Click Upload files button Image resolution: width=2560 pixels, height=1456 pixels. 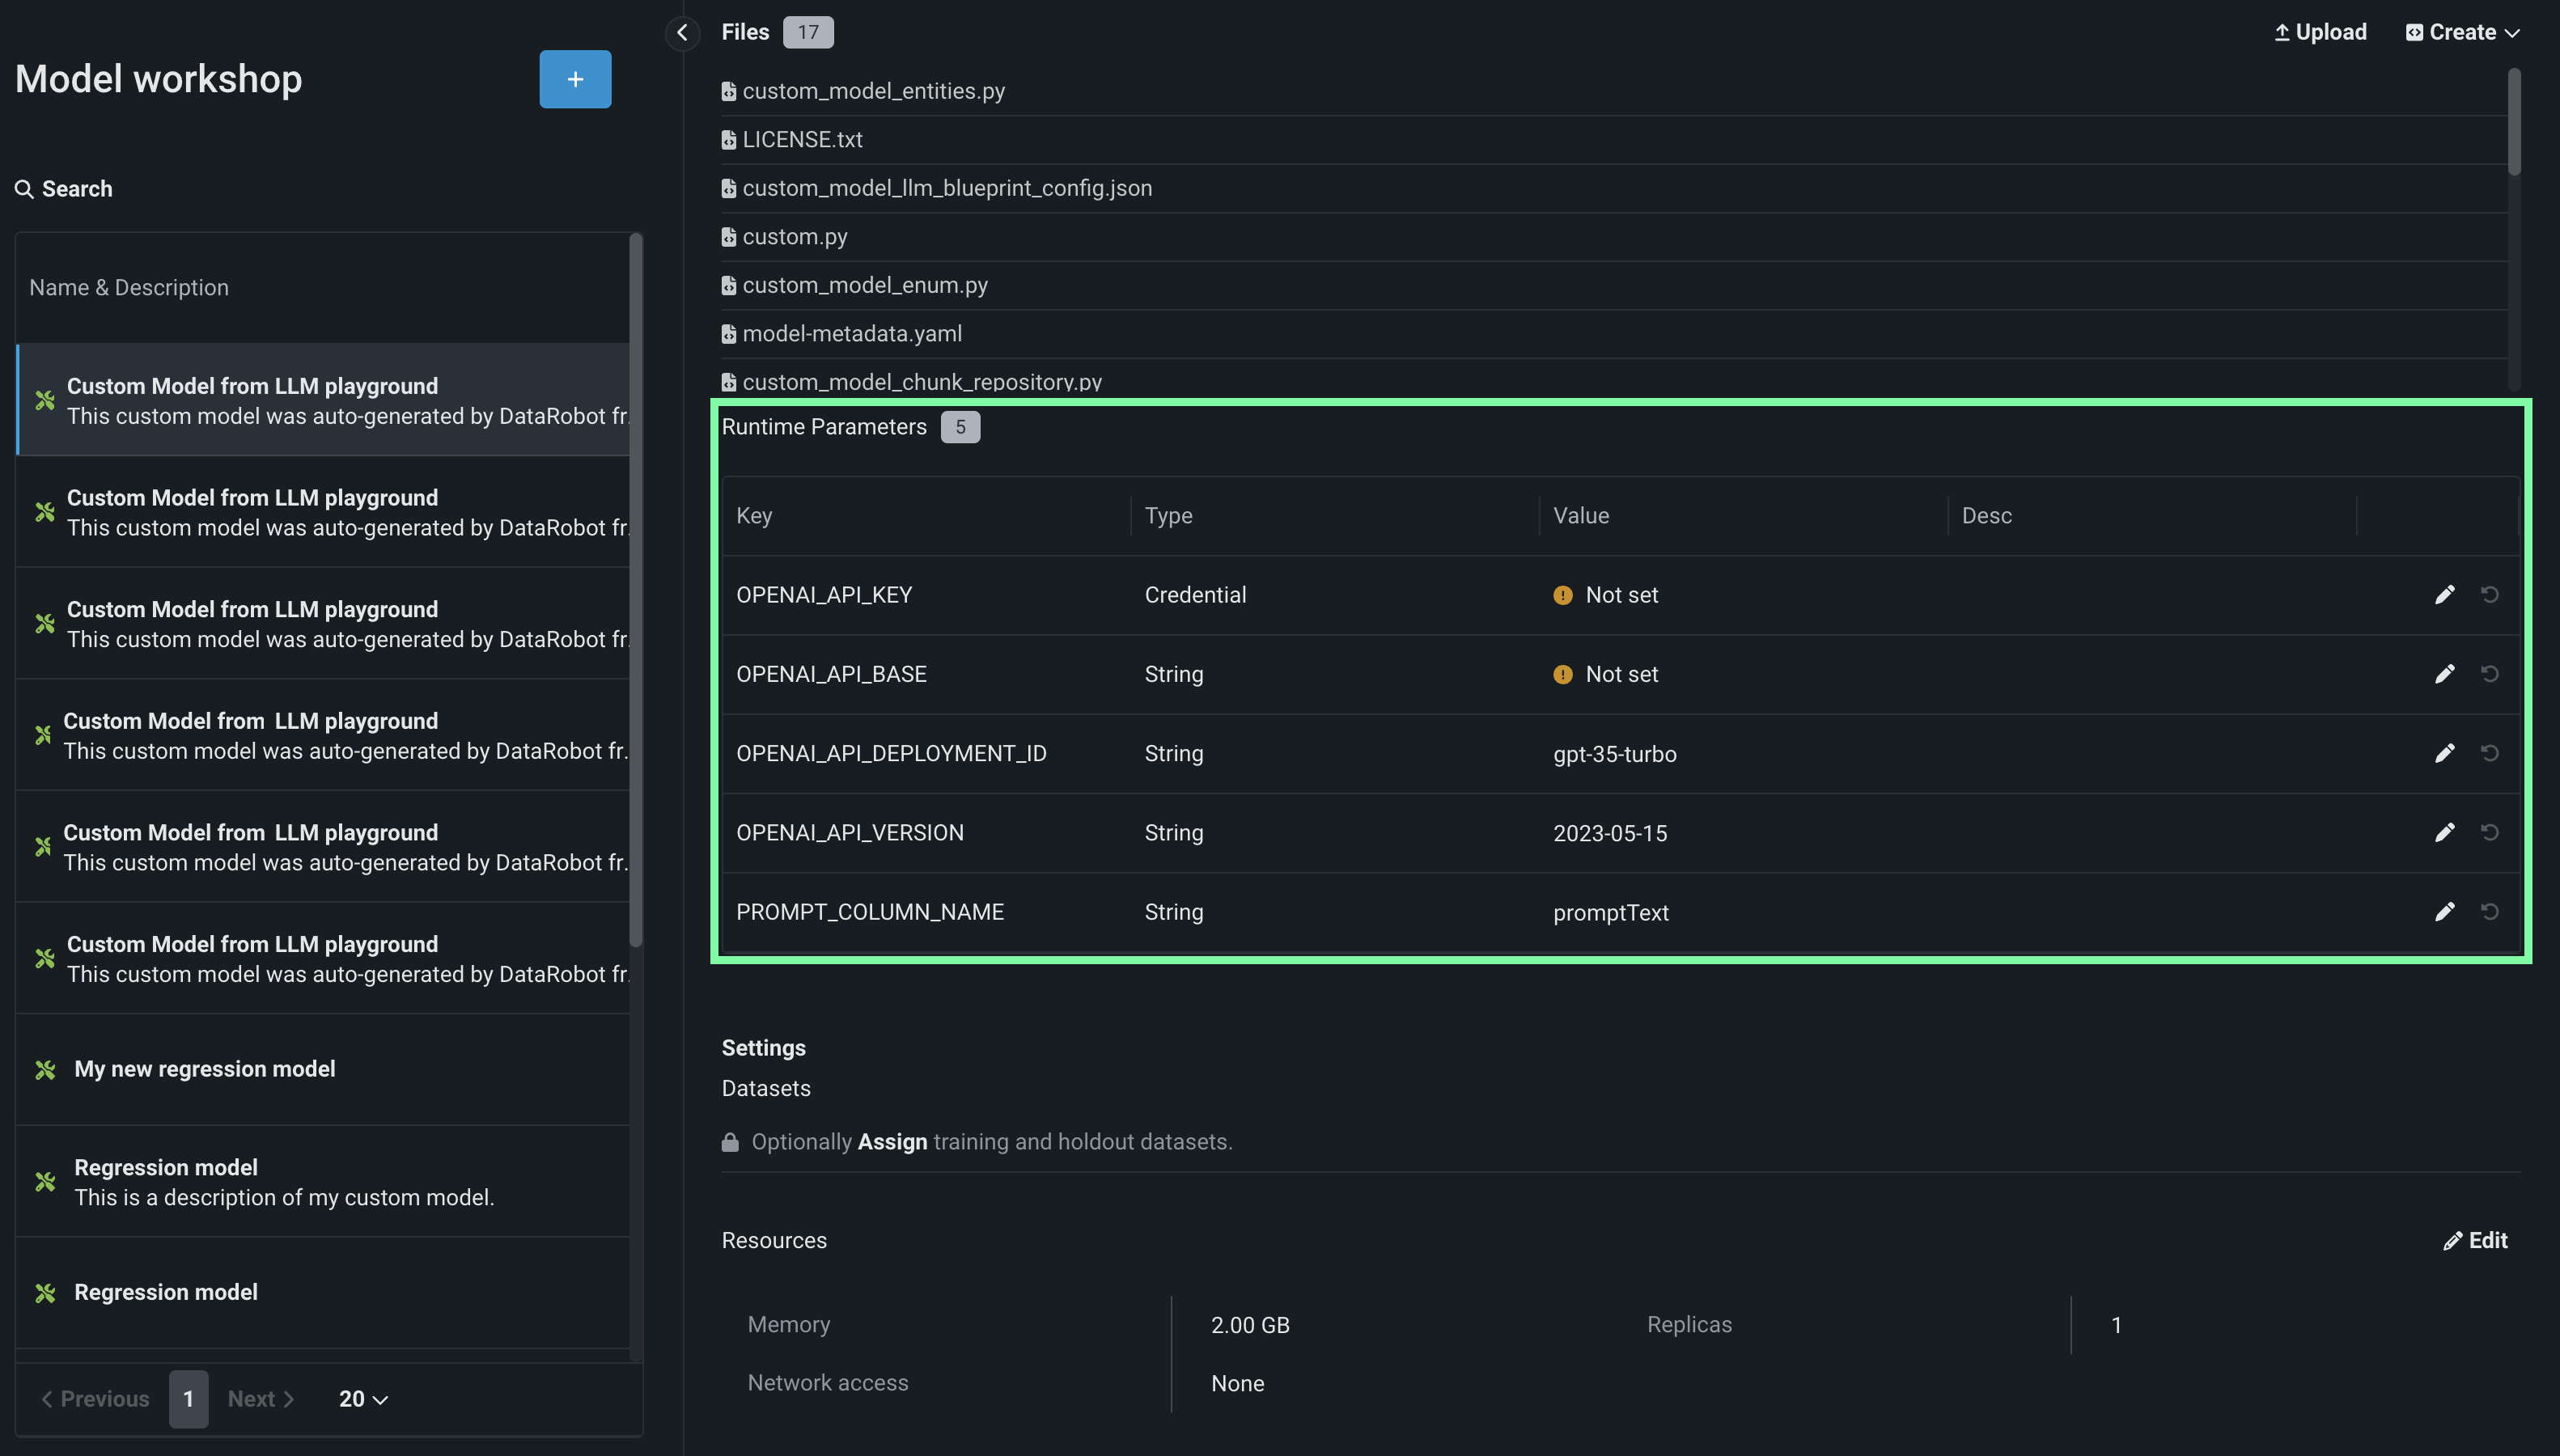2320,32
